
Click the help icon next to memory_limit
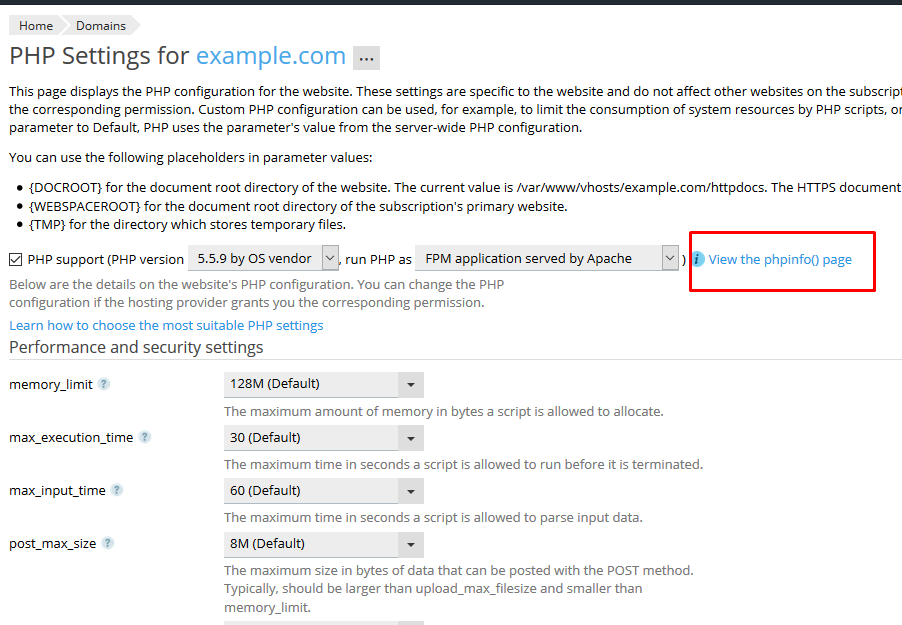tap(104, 384)
